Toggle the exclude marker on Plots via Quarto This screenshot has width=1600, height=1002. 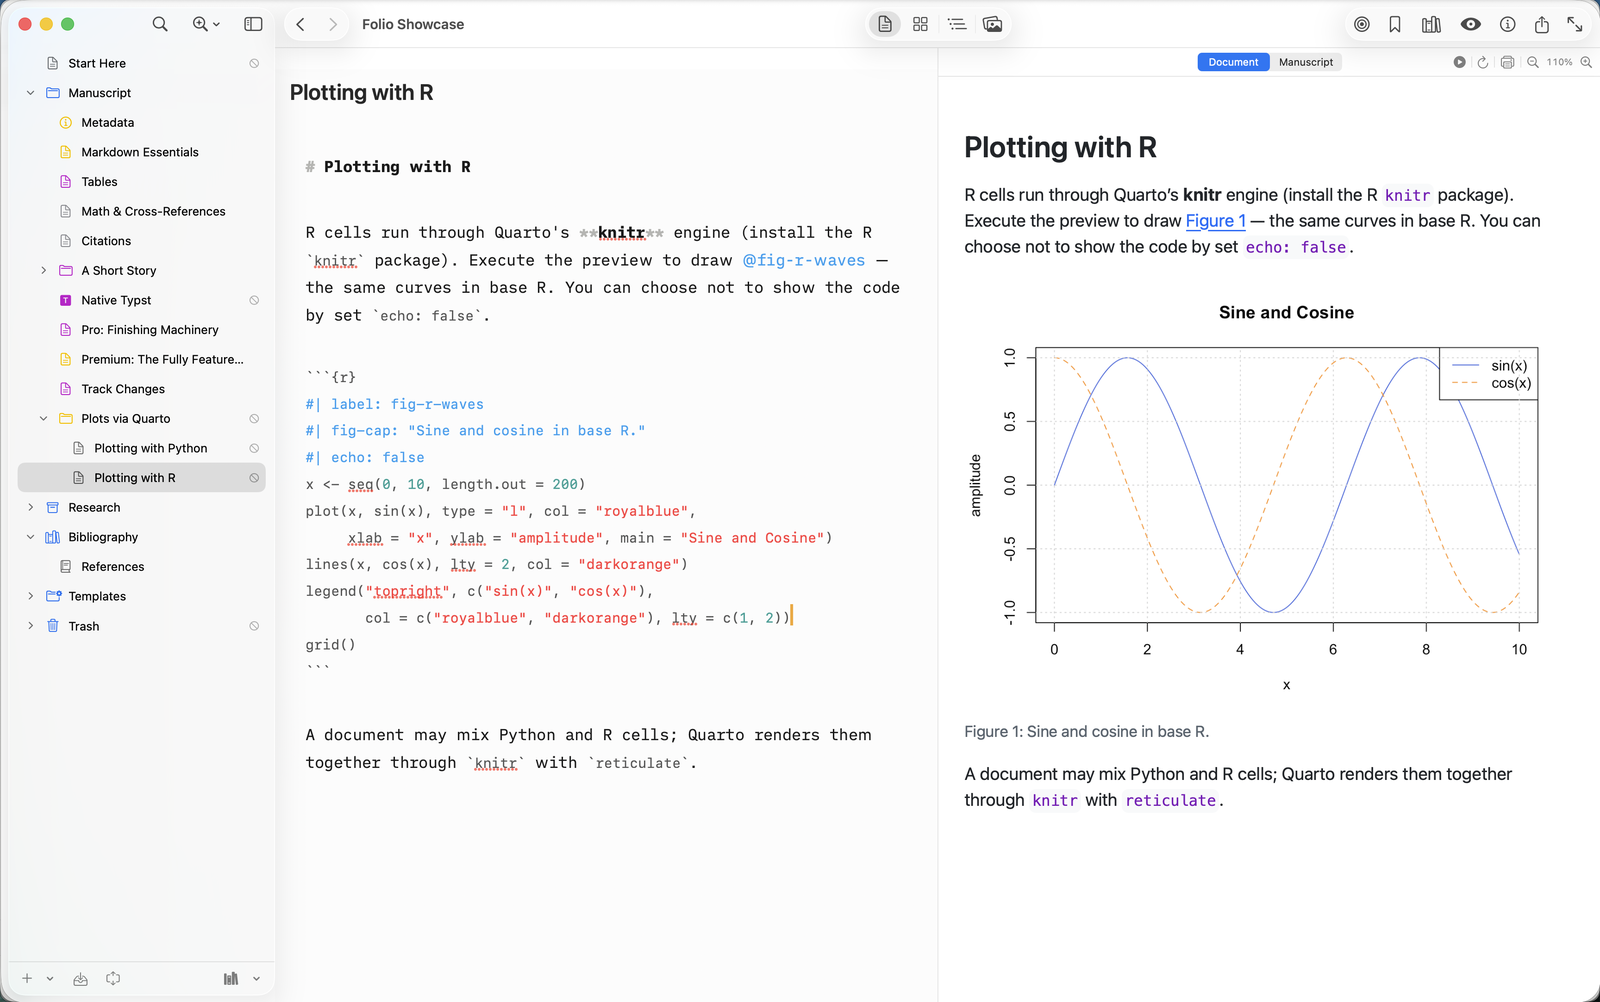254,419
